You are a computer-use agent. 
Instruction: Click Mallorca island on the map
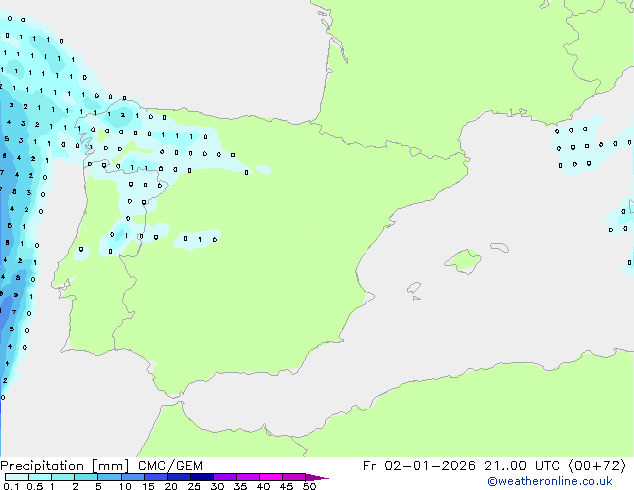(x=462, y=262)
